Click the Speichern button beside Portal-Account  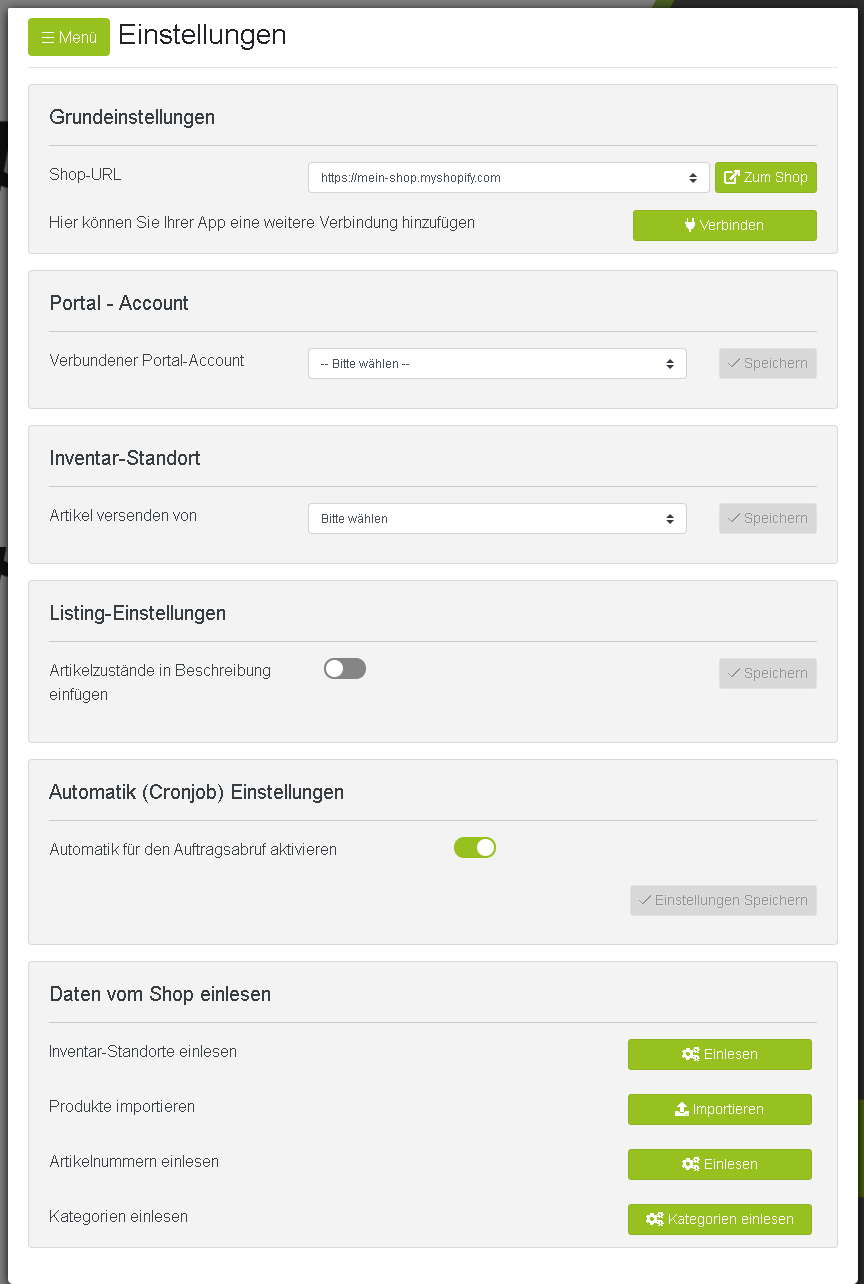point(767,363)
